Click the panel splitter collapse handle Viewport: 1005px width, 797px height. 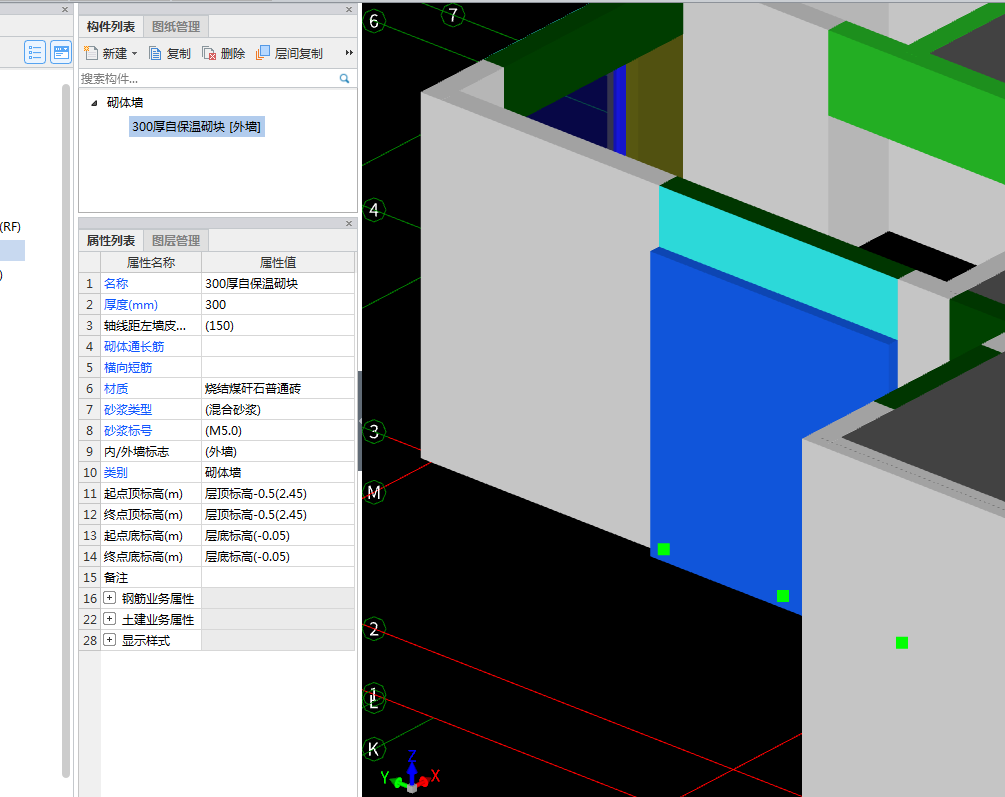(x=360, y=421)
